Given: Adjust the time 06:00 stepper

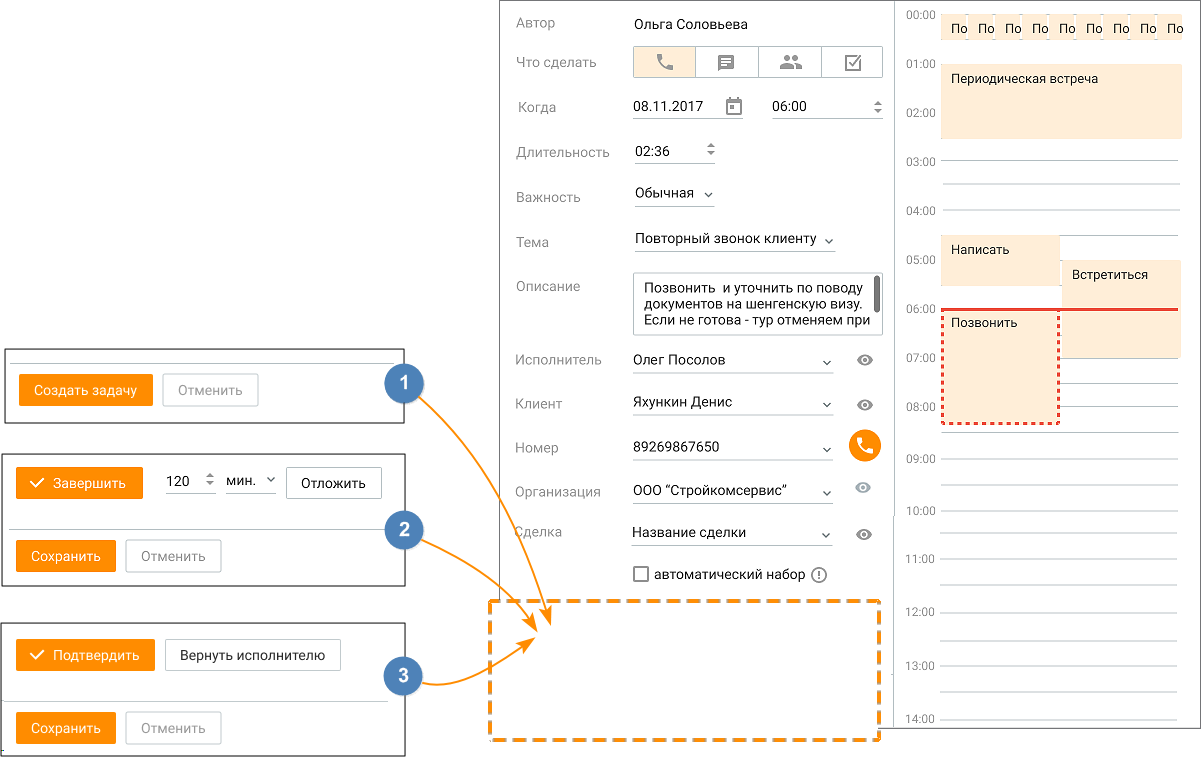Looking at the screenshot, I should pos(877,107).
